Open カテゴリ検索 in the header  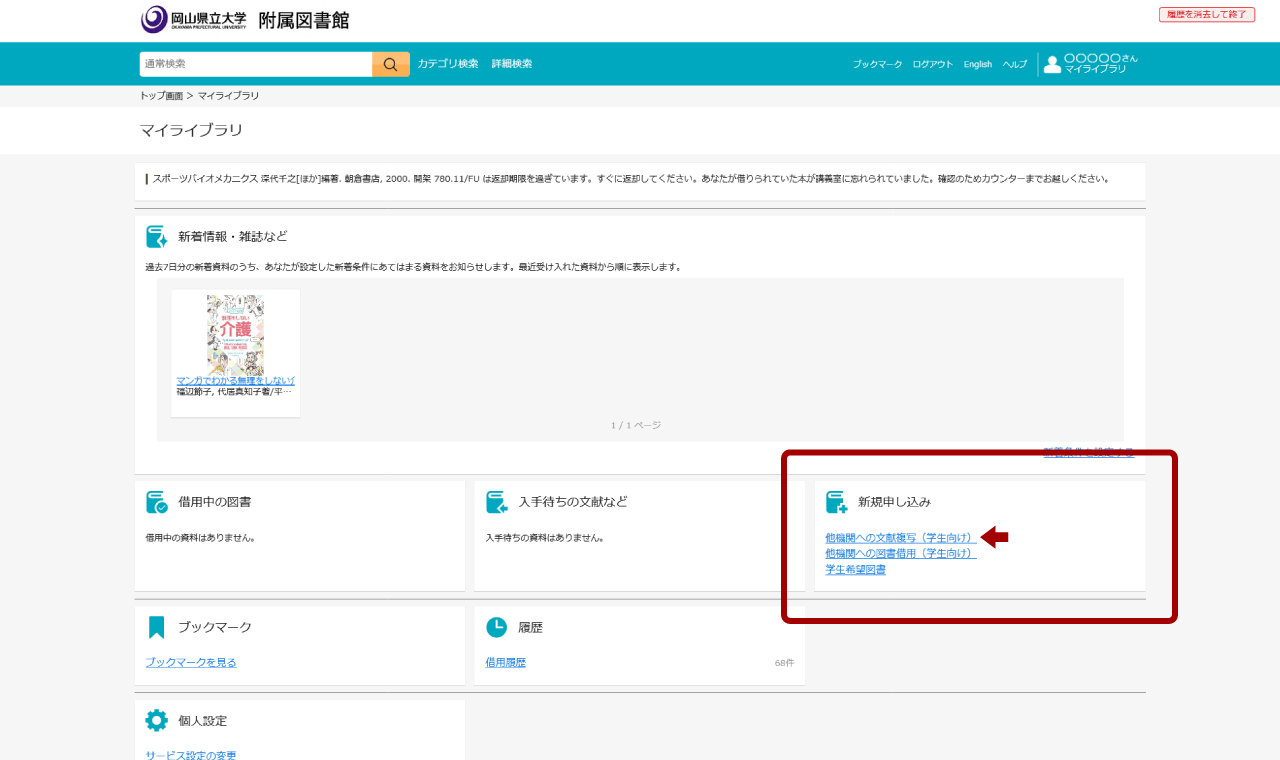448,64
